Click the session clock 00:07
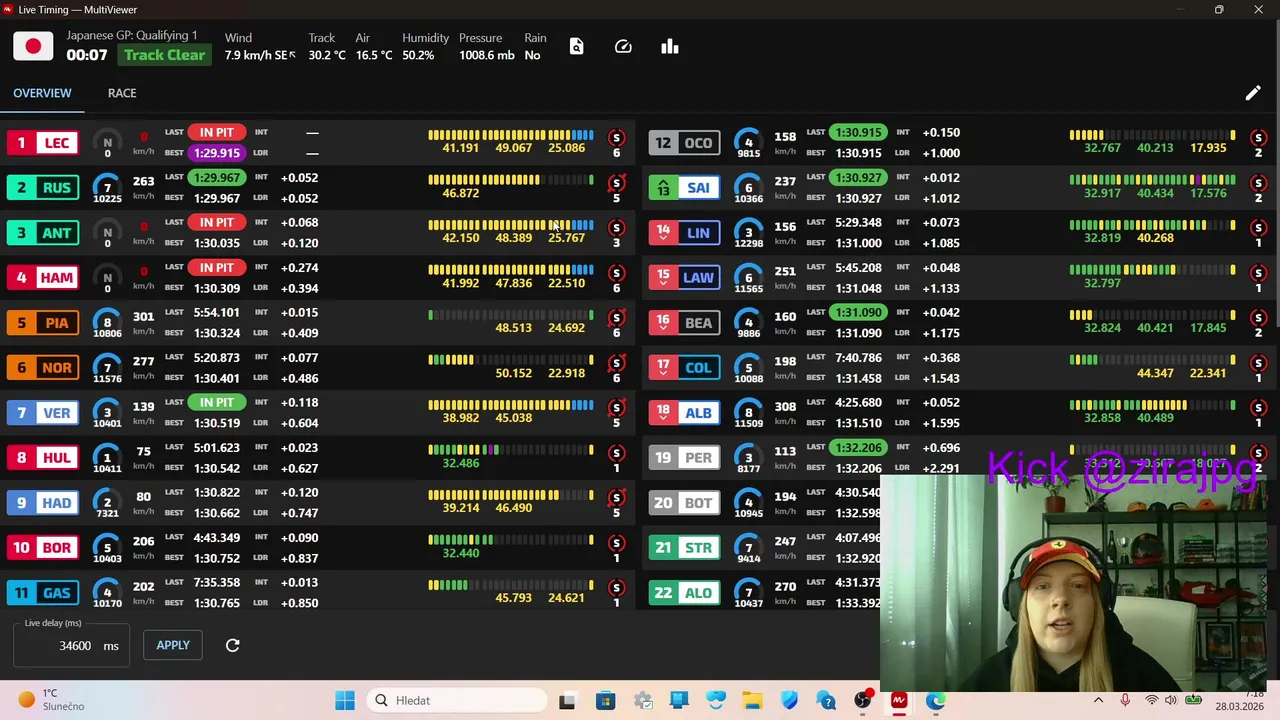Viewport: 1280px width, 720px height. [87, 55]
